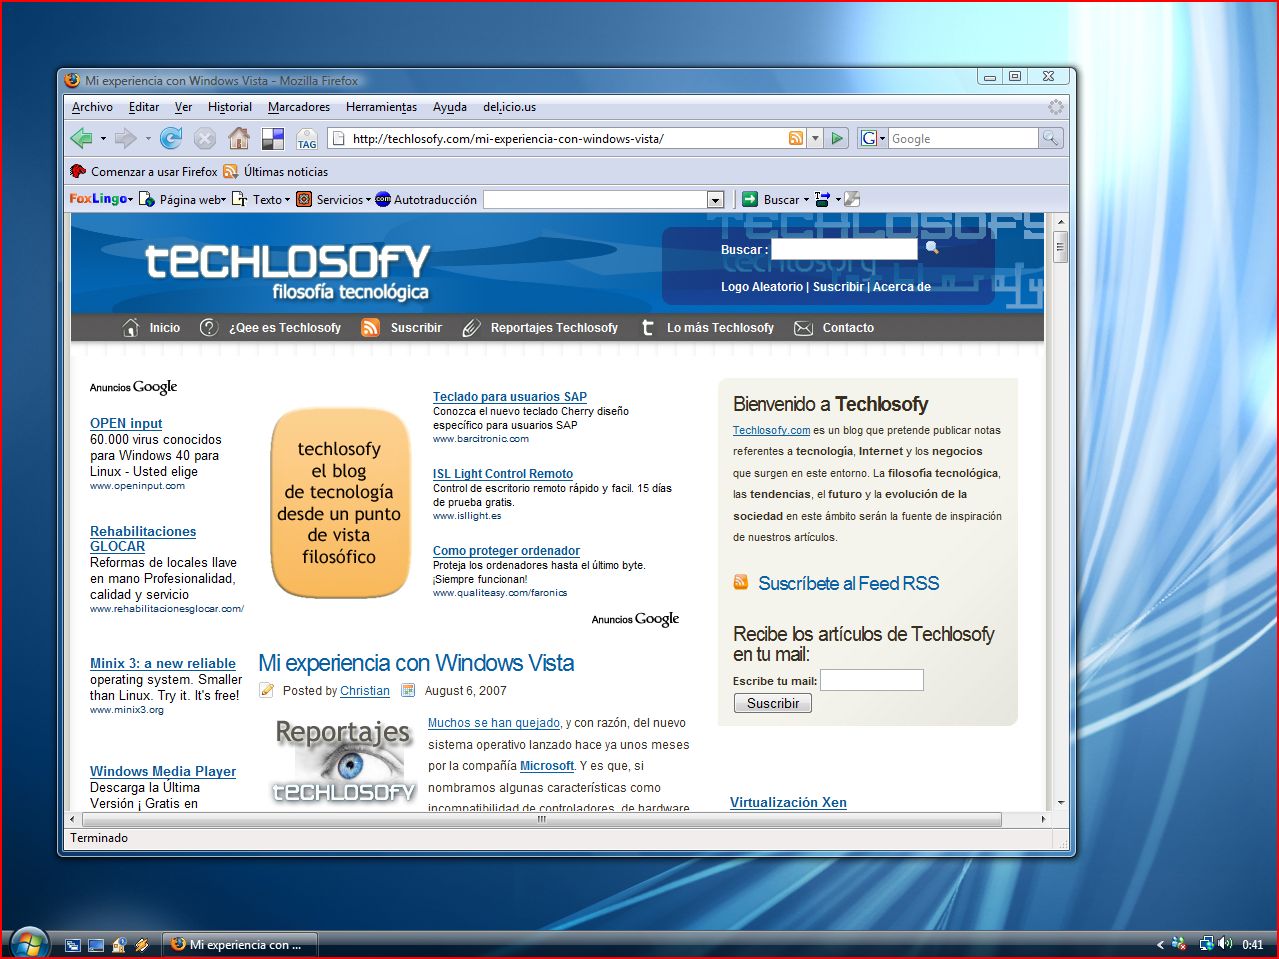The width and height of the screenshot is (1279, 959).
Task: Click the RSS feed icon in address bar
Action: (796, 138)
